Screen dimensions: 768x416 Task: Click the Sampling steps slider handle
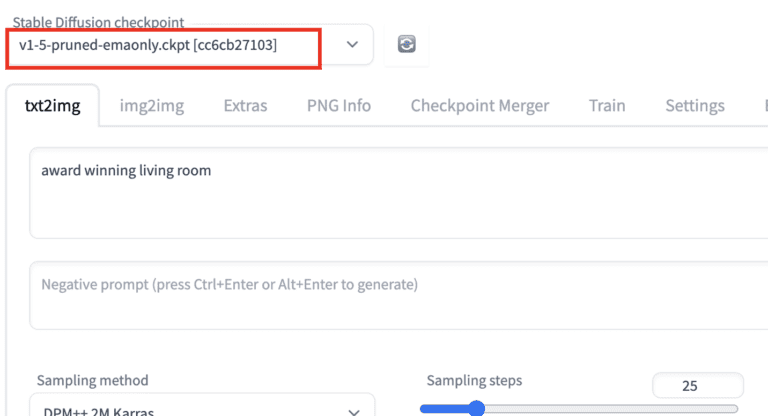pos(477,408)
